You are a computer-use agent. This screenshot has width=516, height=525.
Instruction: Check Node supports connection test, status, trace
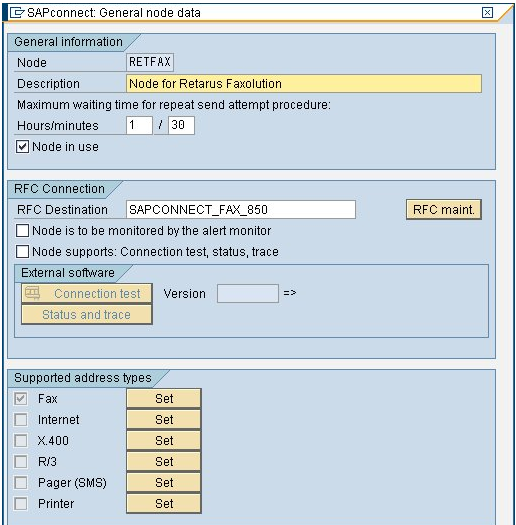point(22,251)
